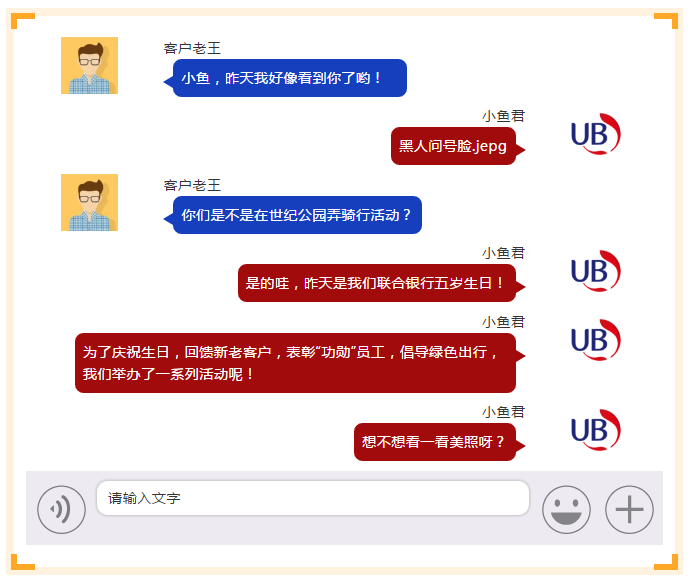Click the second 客户老王 avatar picture
This screenshot has height=580, width=689.
coord(89,202)
